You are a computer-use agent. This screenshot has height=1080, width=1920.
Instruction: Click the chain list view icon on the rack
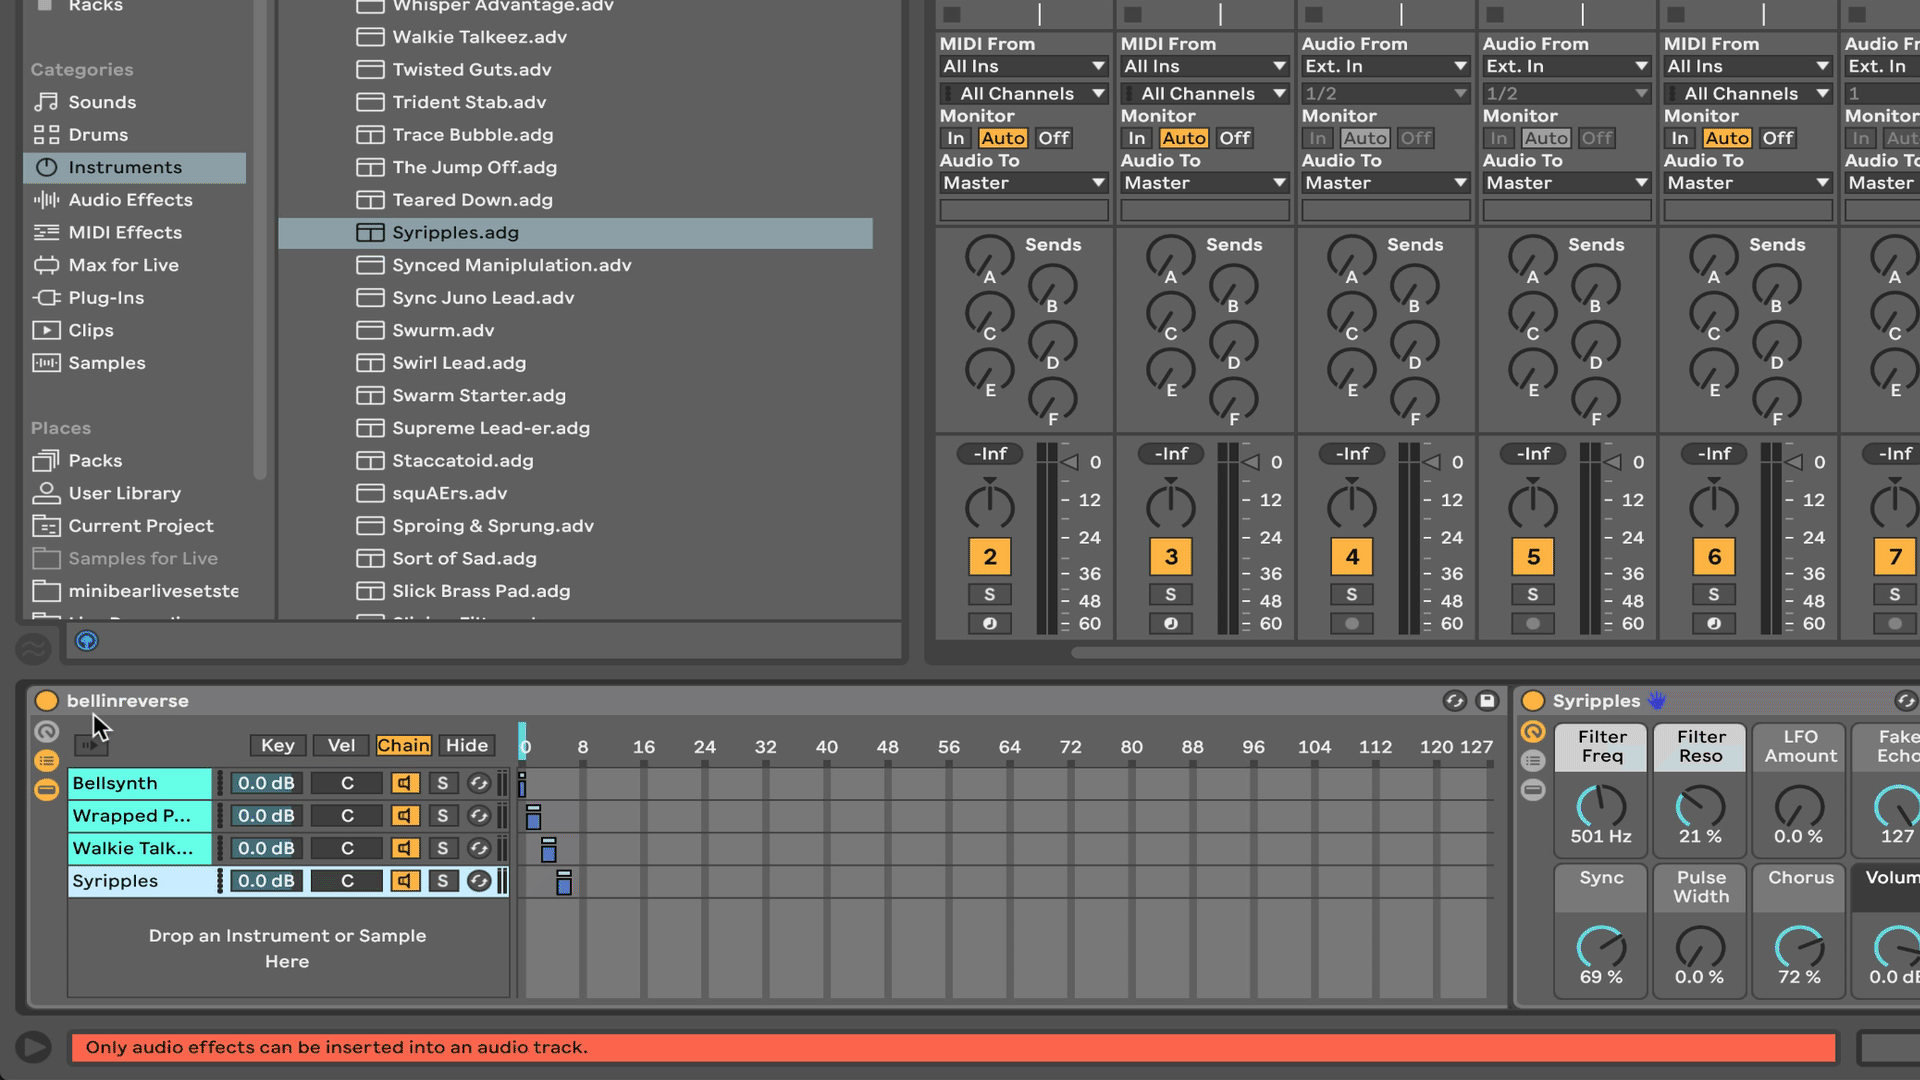(46, 761)
